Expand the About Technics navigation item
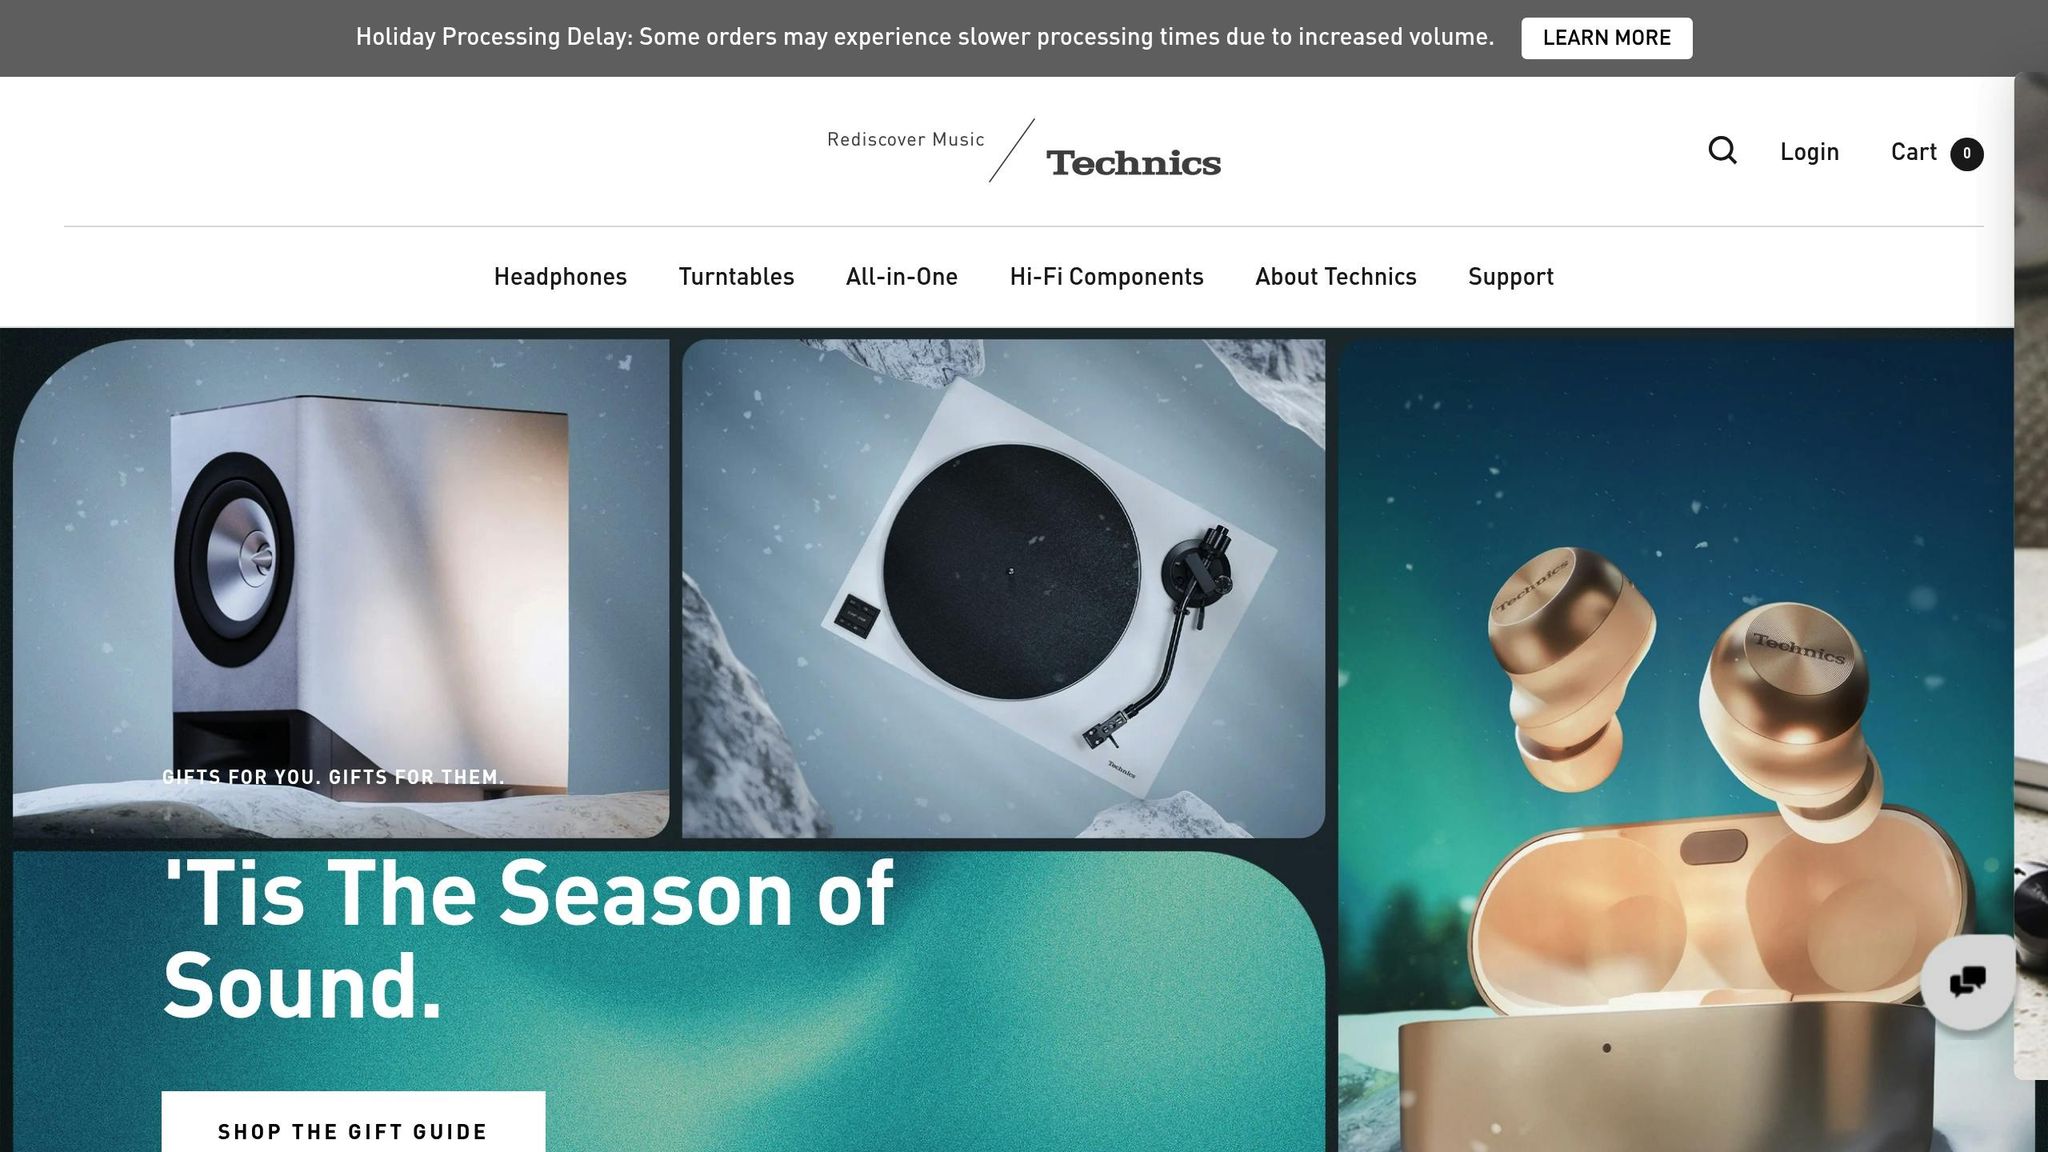Viewport: 2048px width, 1152px height. 1335,277
